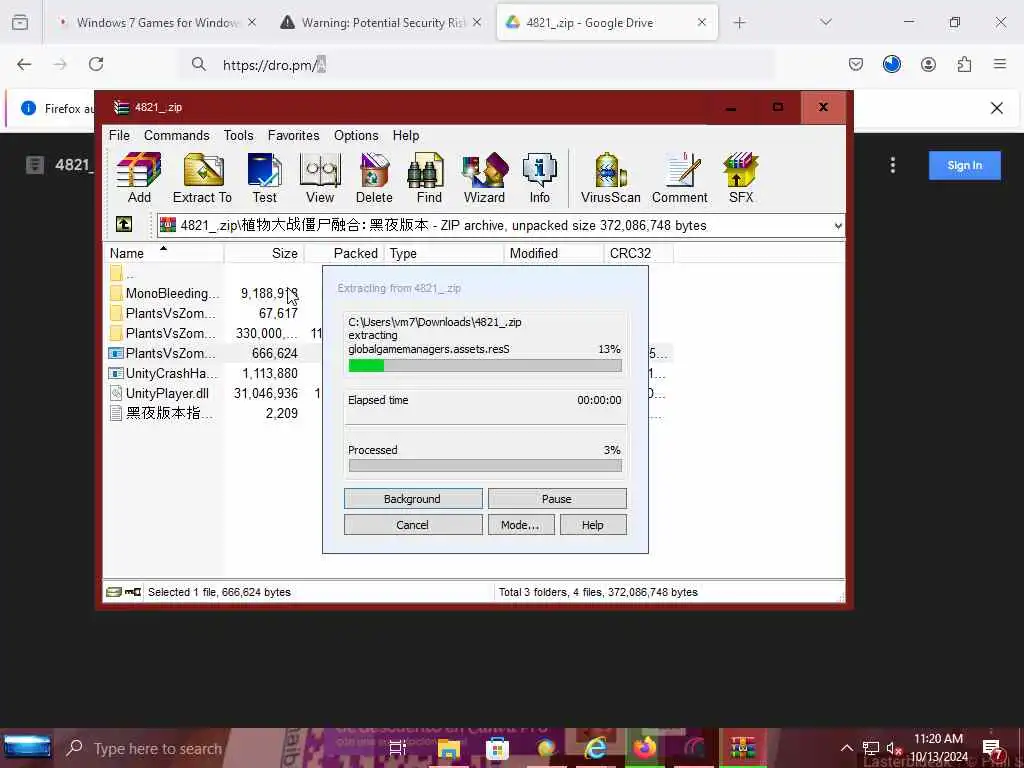The width and height of the screenshot is (1024, 768).
Task: Open the Wizard toolbar icon
Action: pos(484,178)
